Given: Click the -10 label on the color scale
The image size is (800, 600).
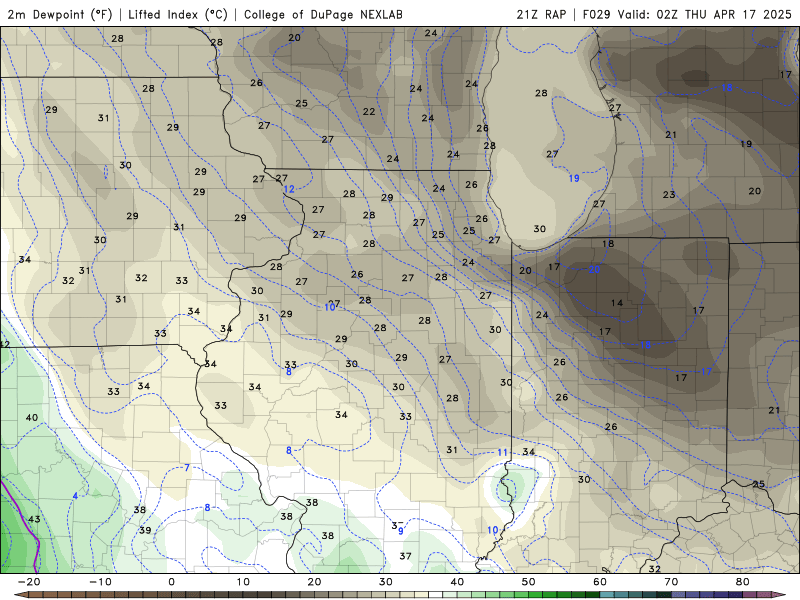Looking at the screenshot, I should tap(100, 582).
